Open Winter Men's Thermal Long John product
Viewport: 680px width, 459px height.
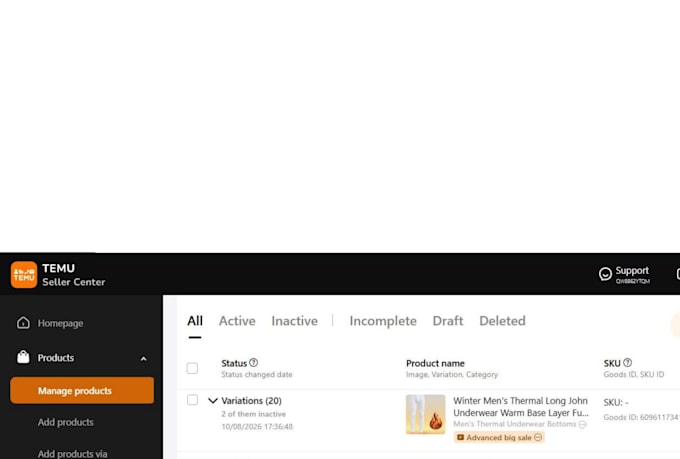[x=521, y=407]
